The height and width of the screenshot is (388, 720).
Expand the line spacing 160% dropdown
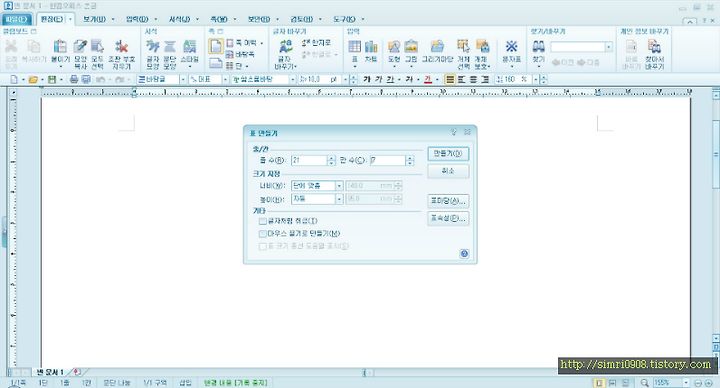pyautogui.click(x=535, y=79)
